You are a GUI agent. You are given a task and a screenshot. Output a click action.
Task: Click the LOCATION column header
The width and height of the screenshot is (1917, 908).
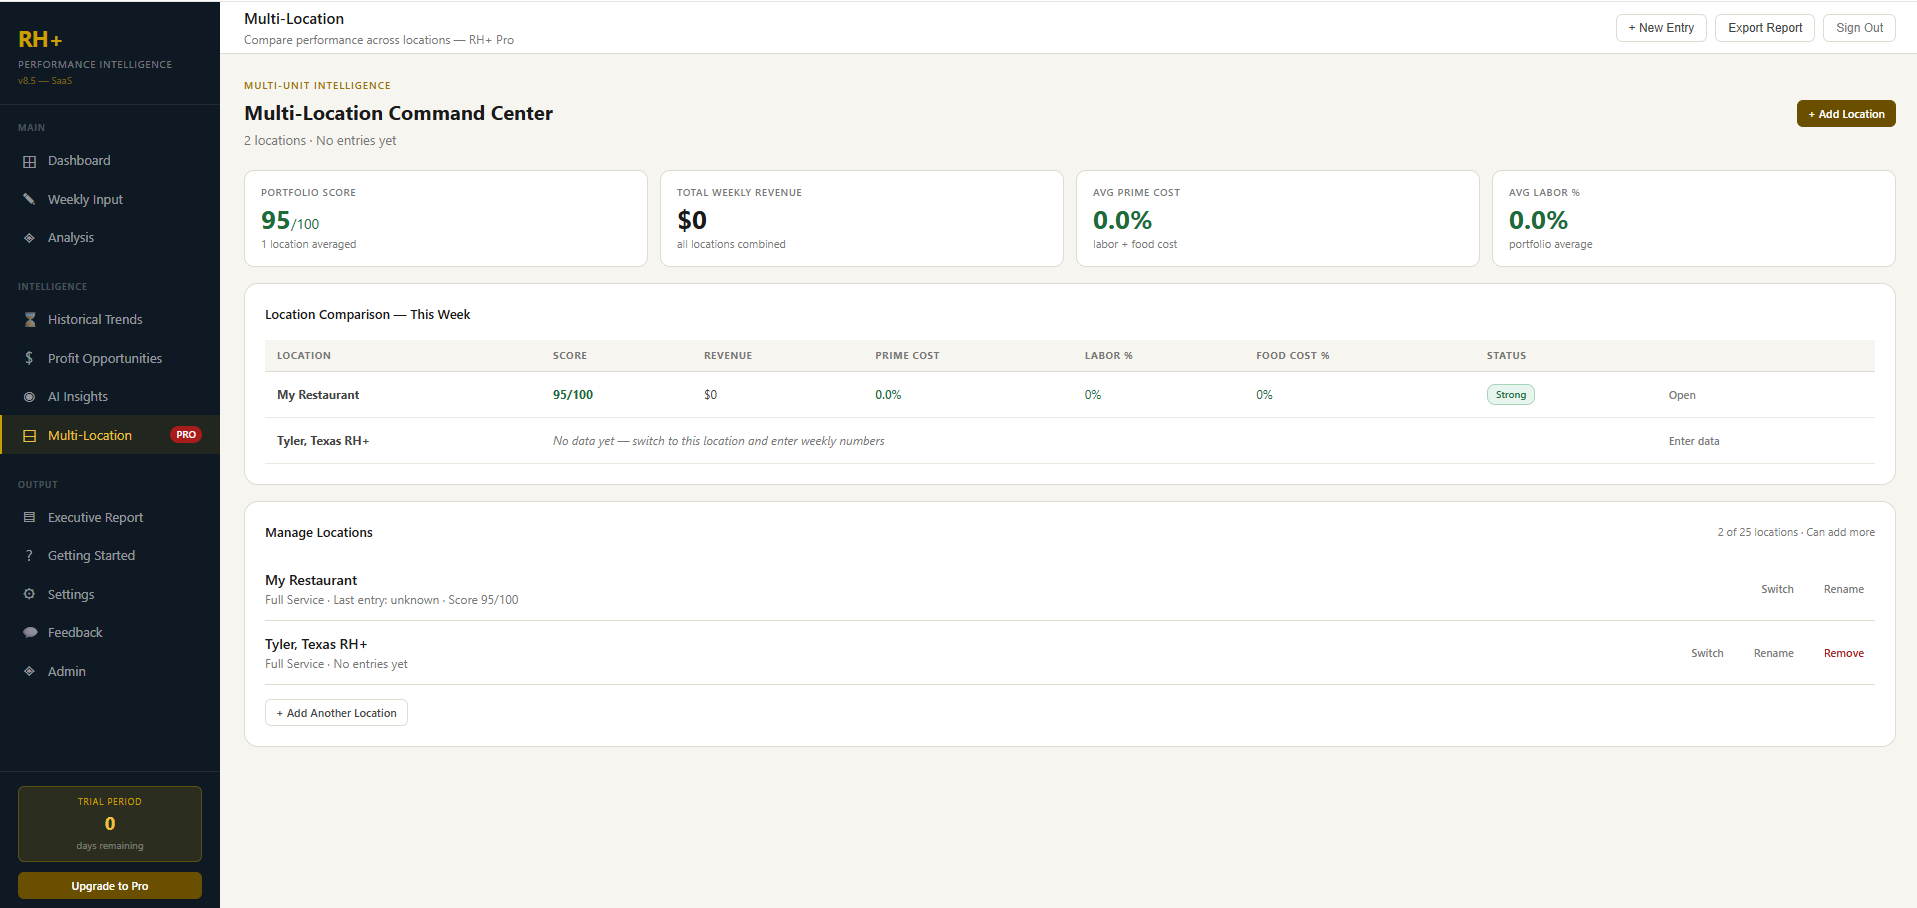pos(304,356)
